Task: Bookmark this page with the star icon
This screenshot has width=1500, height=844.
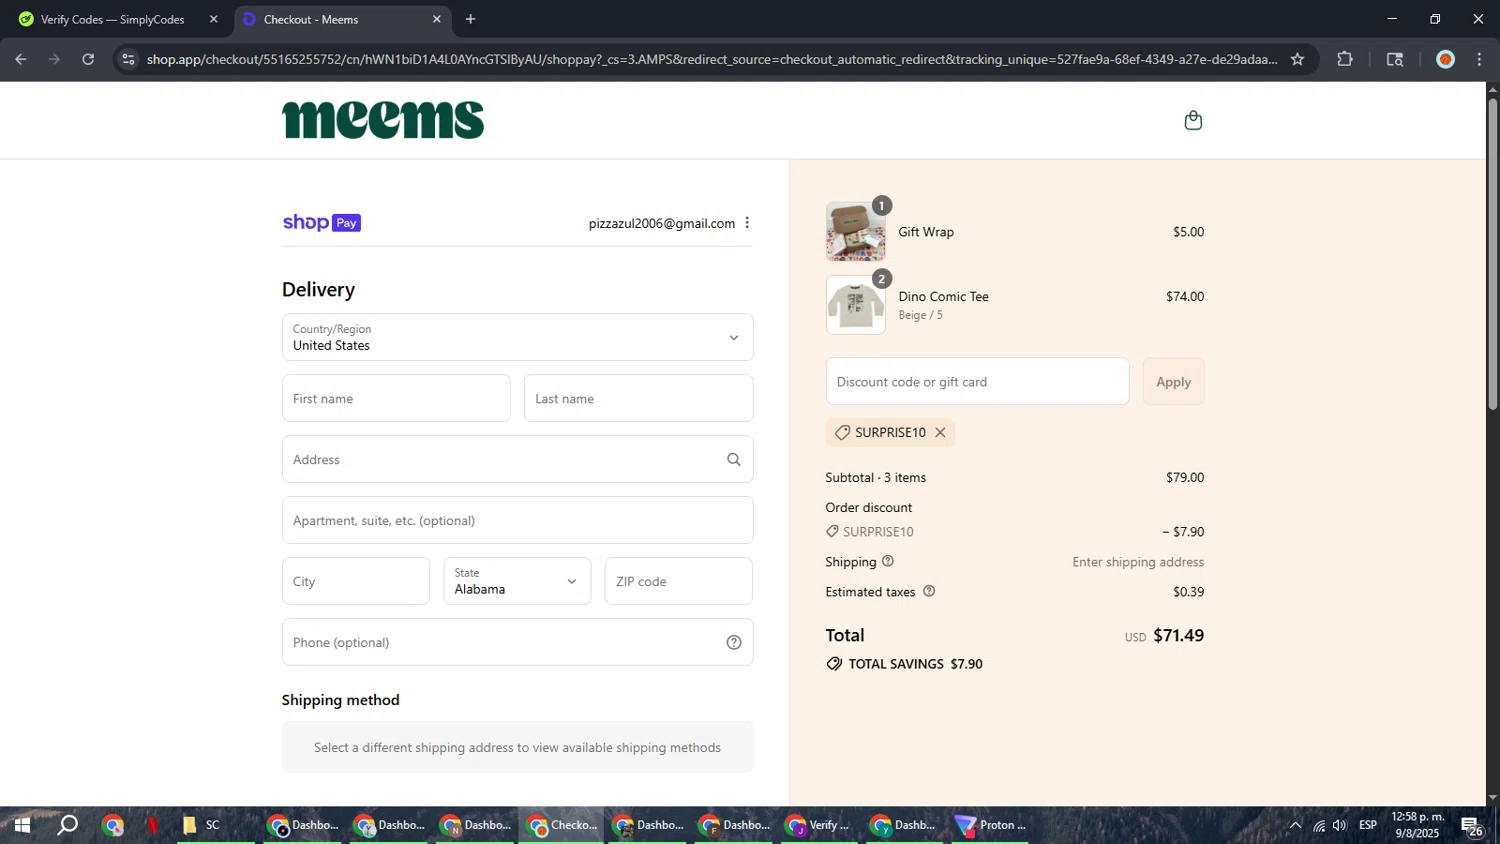Action: click(1297, 59)
